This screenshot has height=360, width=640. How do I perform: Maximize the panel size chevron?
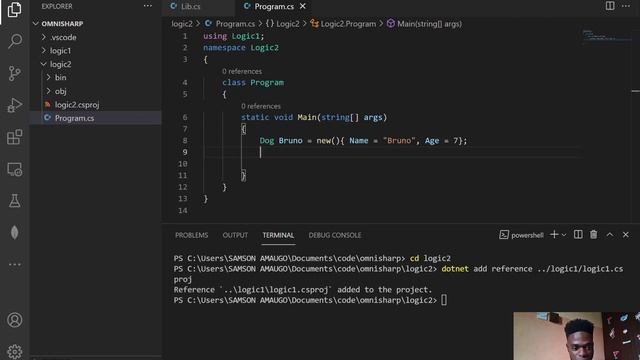point(609,234)
